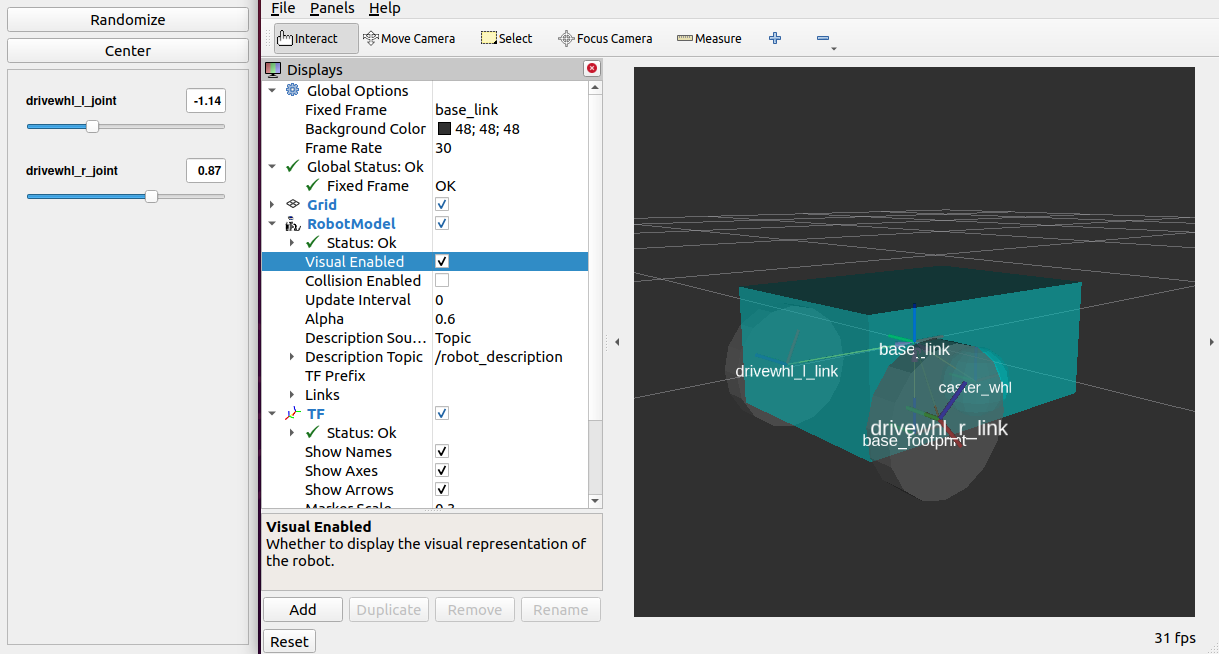Click the Randomize button

[x=128, y=20]
